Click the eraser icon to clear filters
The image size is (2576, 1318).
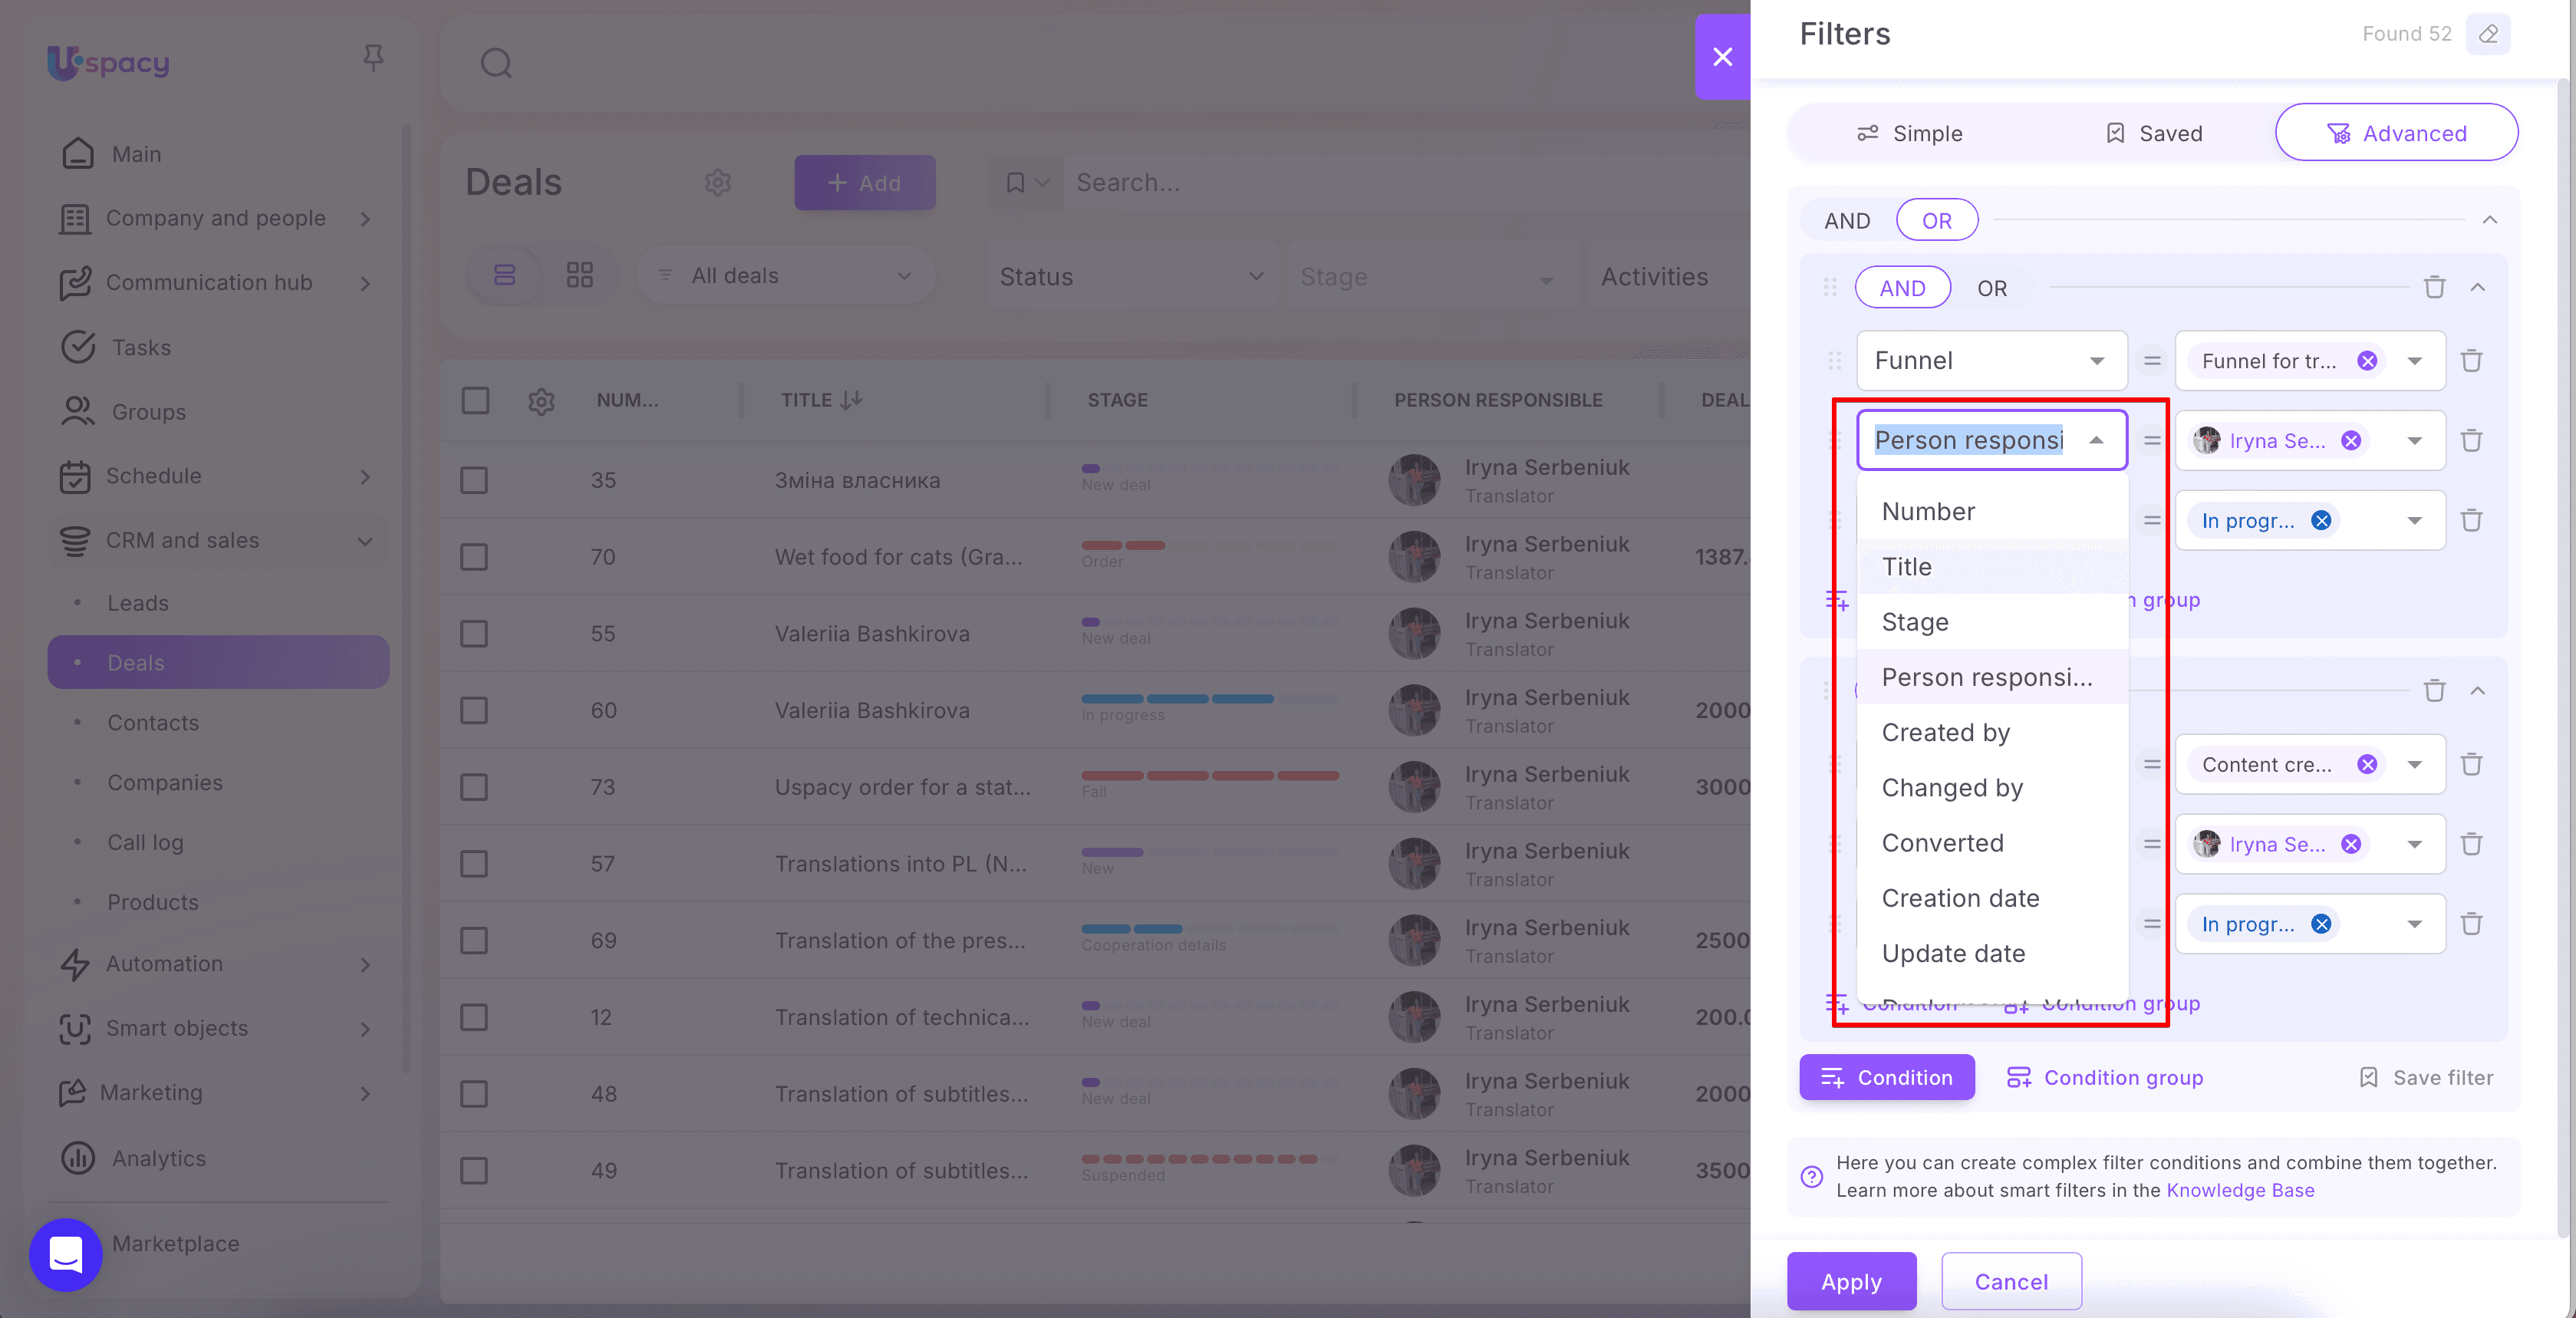2488,34
